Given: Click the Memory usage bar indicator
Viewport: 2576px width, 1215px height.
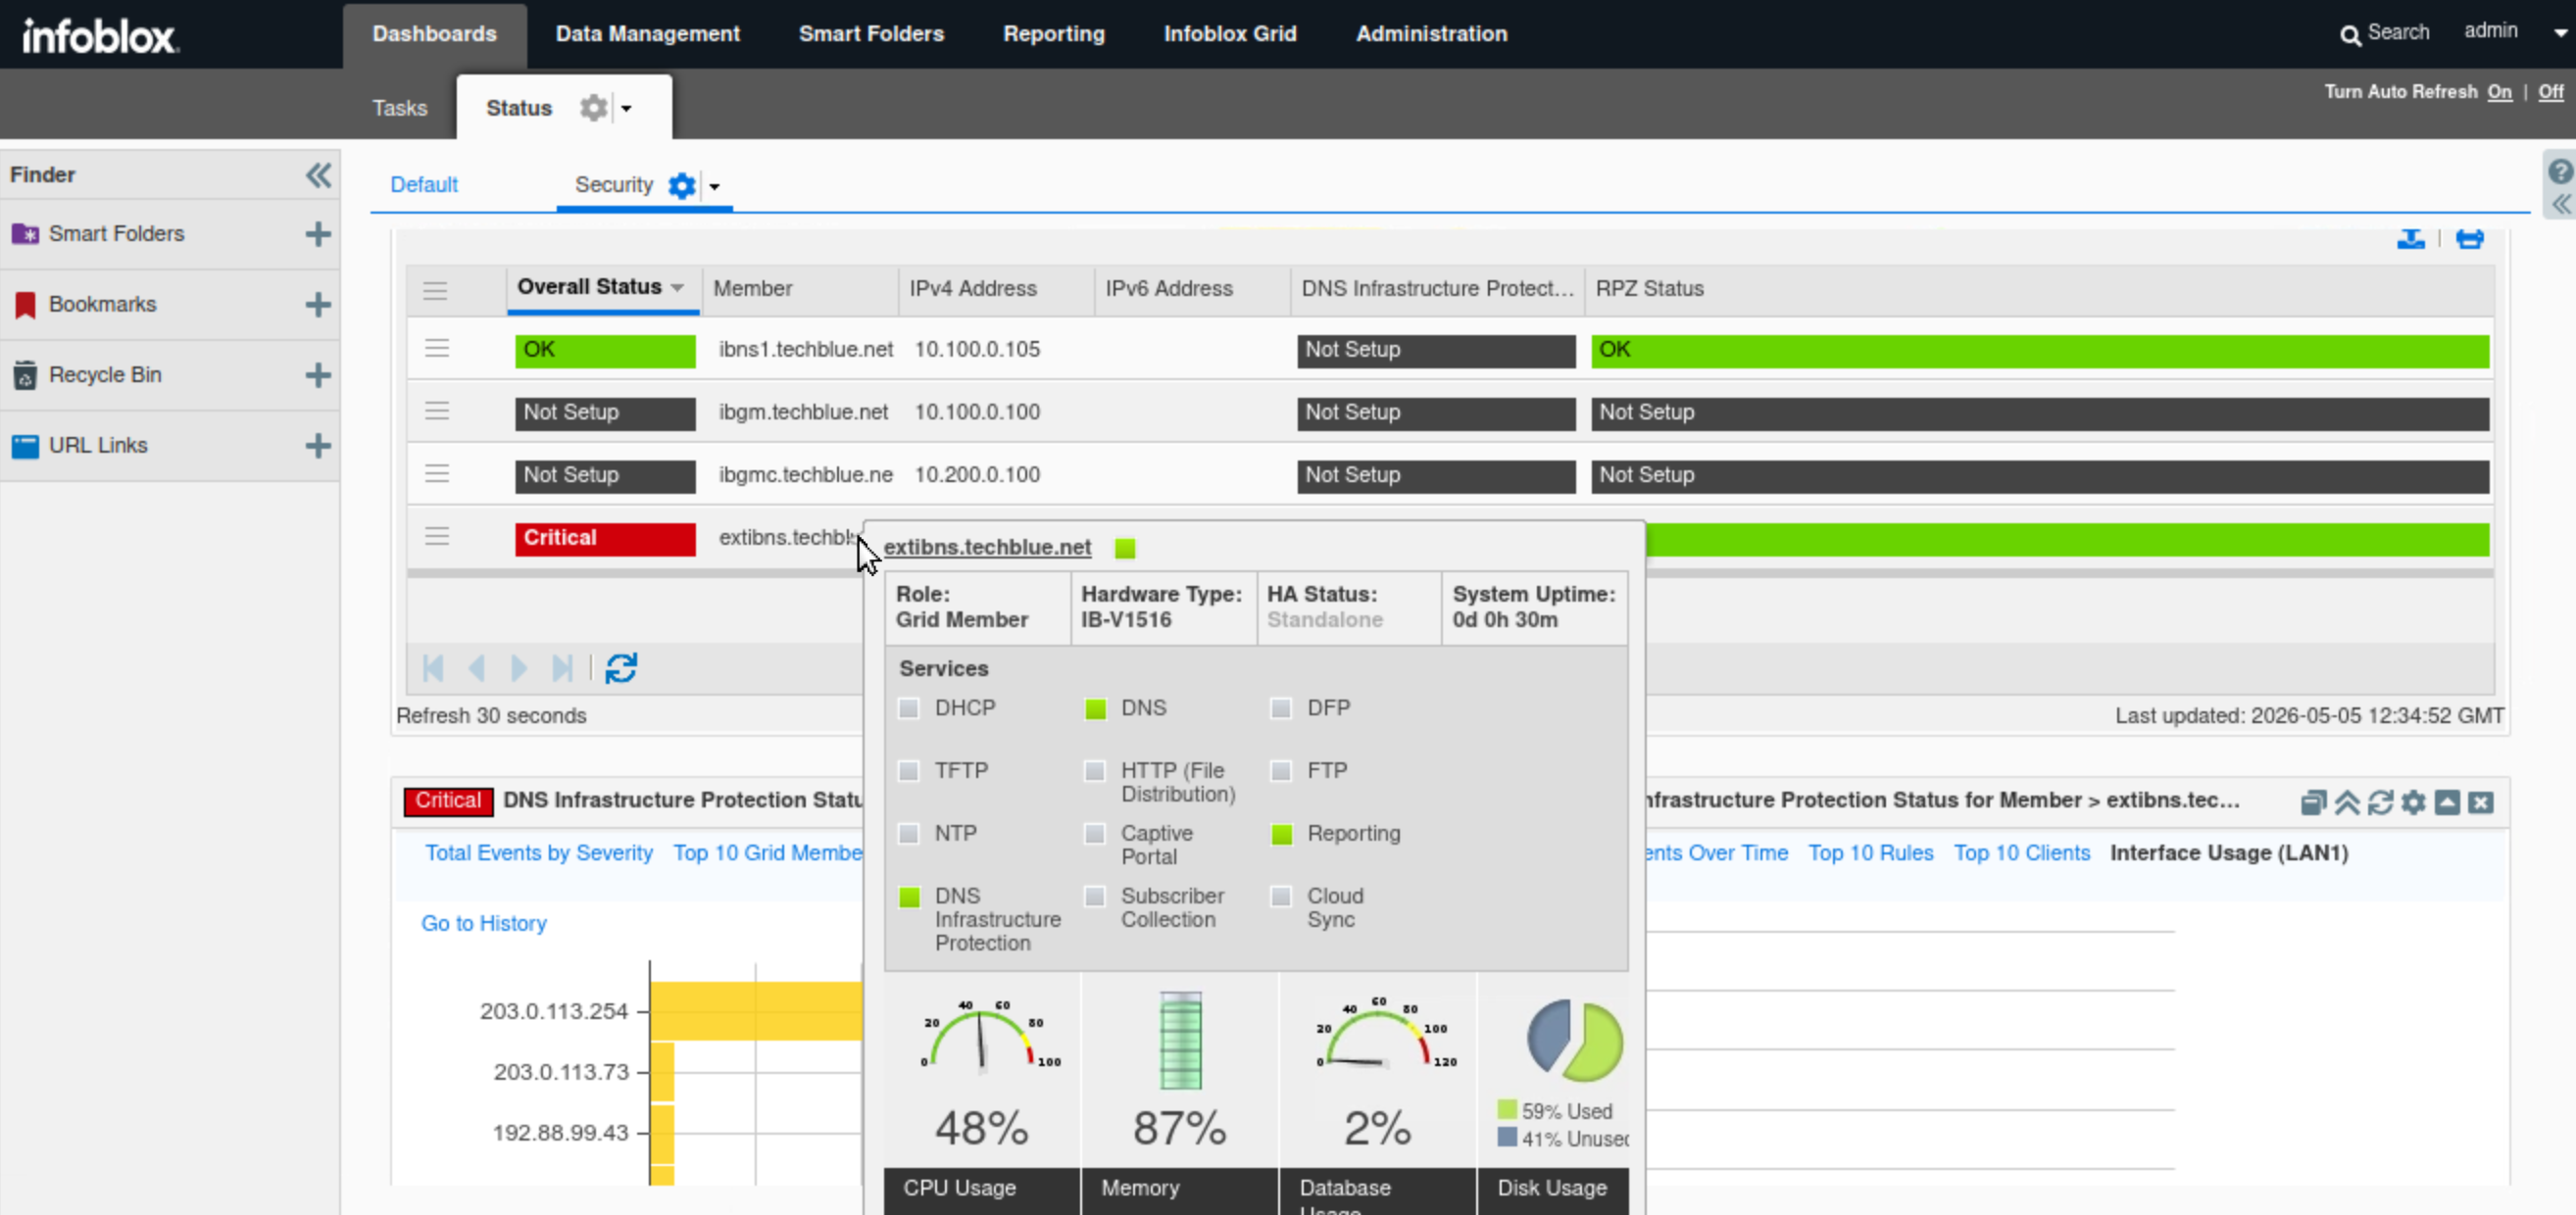Looking at the screenshot, I should [1180, 1040].
